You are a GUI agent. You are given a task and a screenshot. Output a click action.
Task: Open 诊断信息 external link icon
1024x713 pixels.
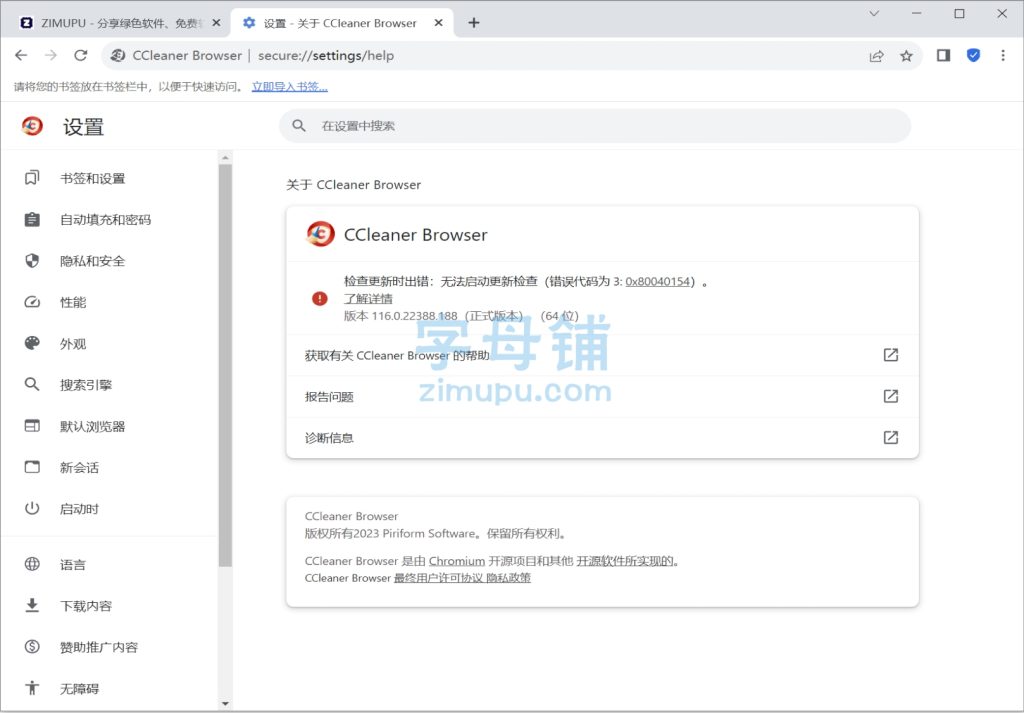[891, 437]
